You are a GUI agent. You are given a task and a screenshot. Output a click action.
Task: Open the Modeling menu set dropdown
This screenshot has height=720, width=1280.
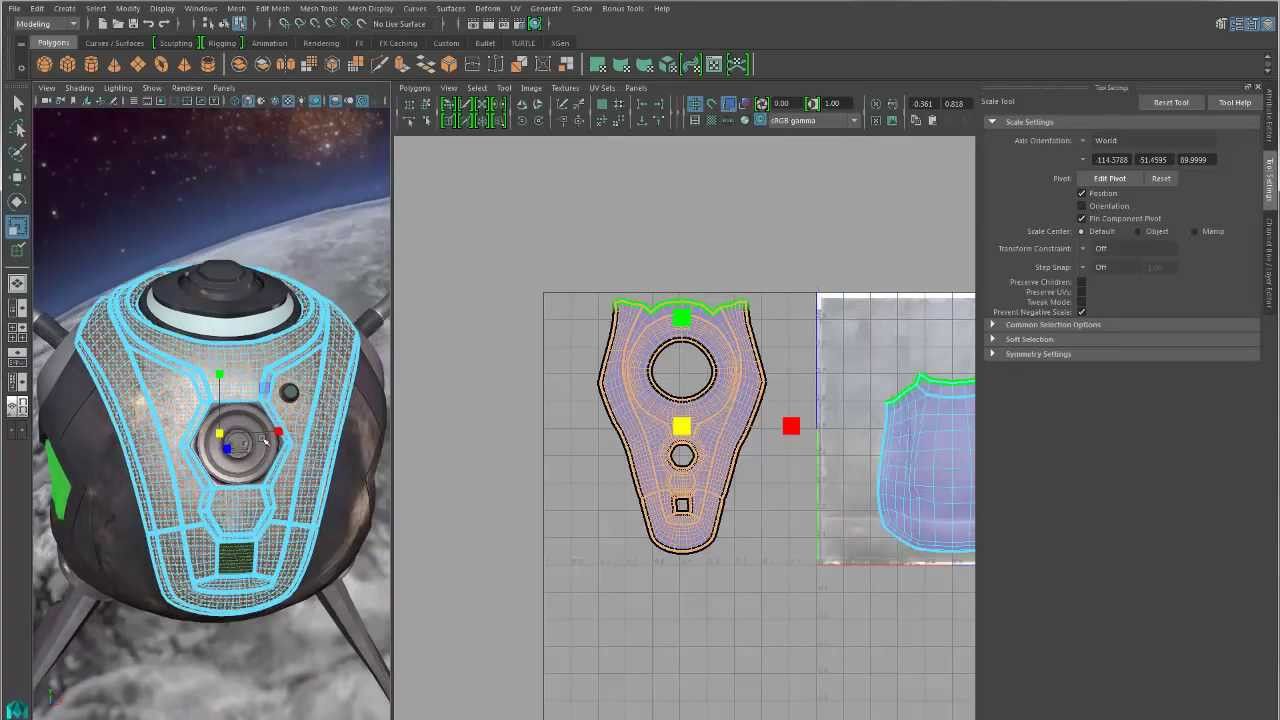coord(45,23)
